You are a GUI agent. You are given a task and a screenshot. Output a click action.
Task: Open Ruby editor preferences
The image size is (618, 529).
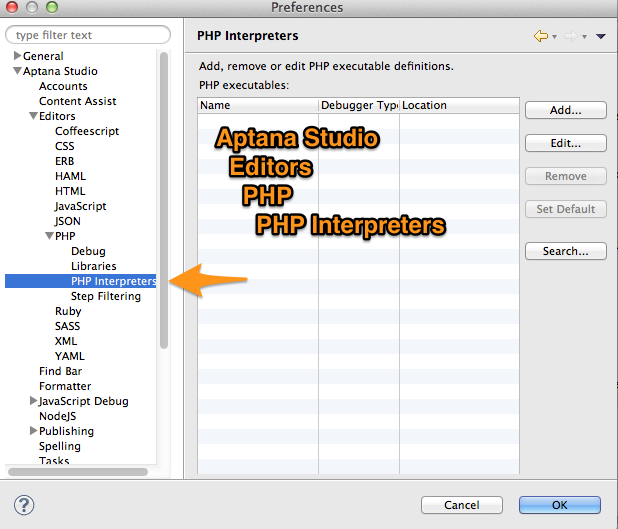[x=68, y=311]
